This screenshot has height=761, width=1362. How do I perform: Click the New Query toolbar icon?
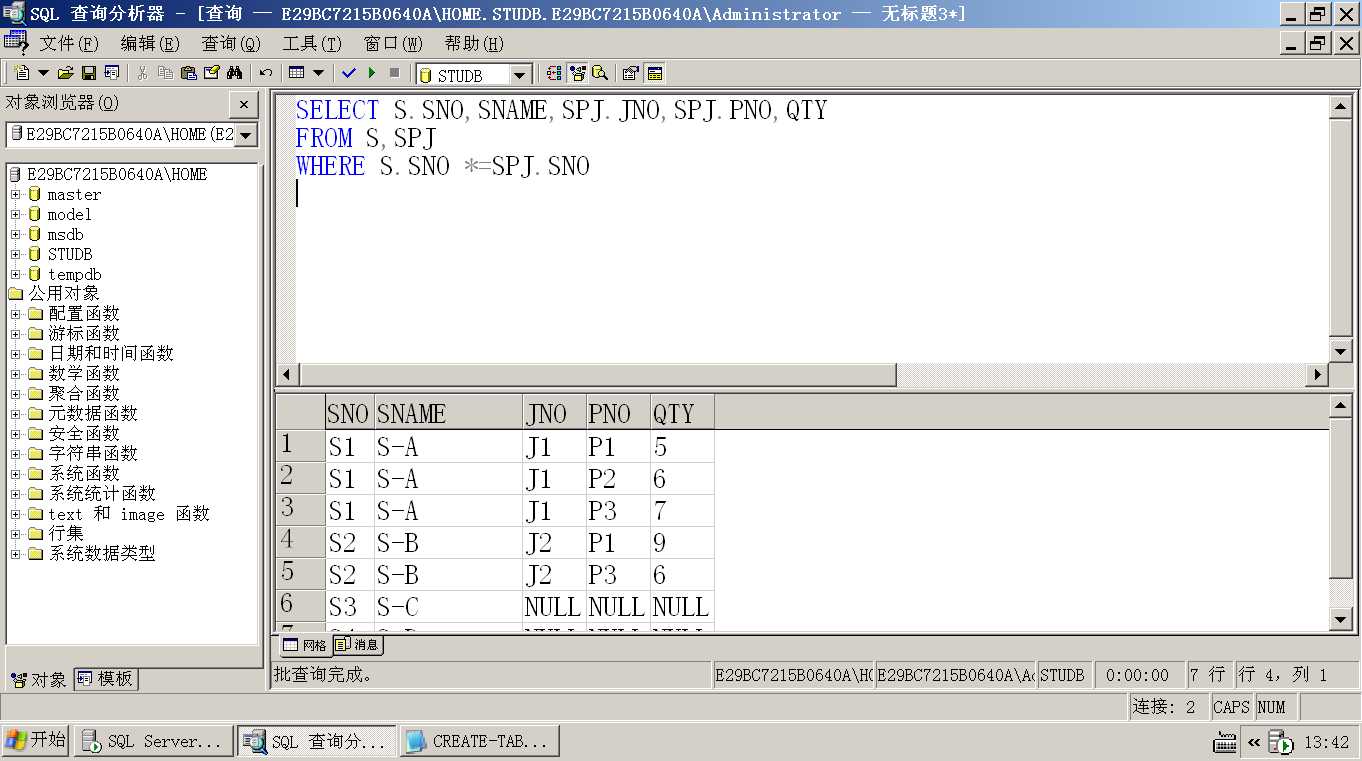click(22, 73)
